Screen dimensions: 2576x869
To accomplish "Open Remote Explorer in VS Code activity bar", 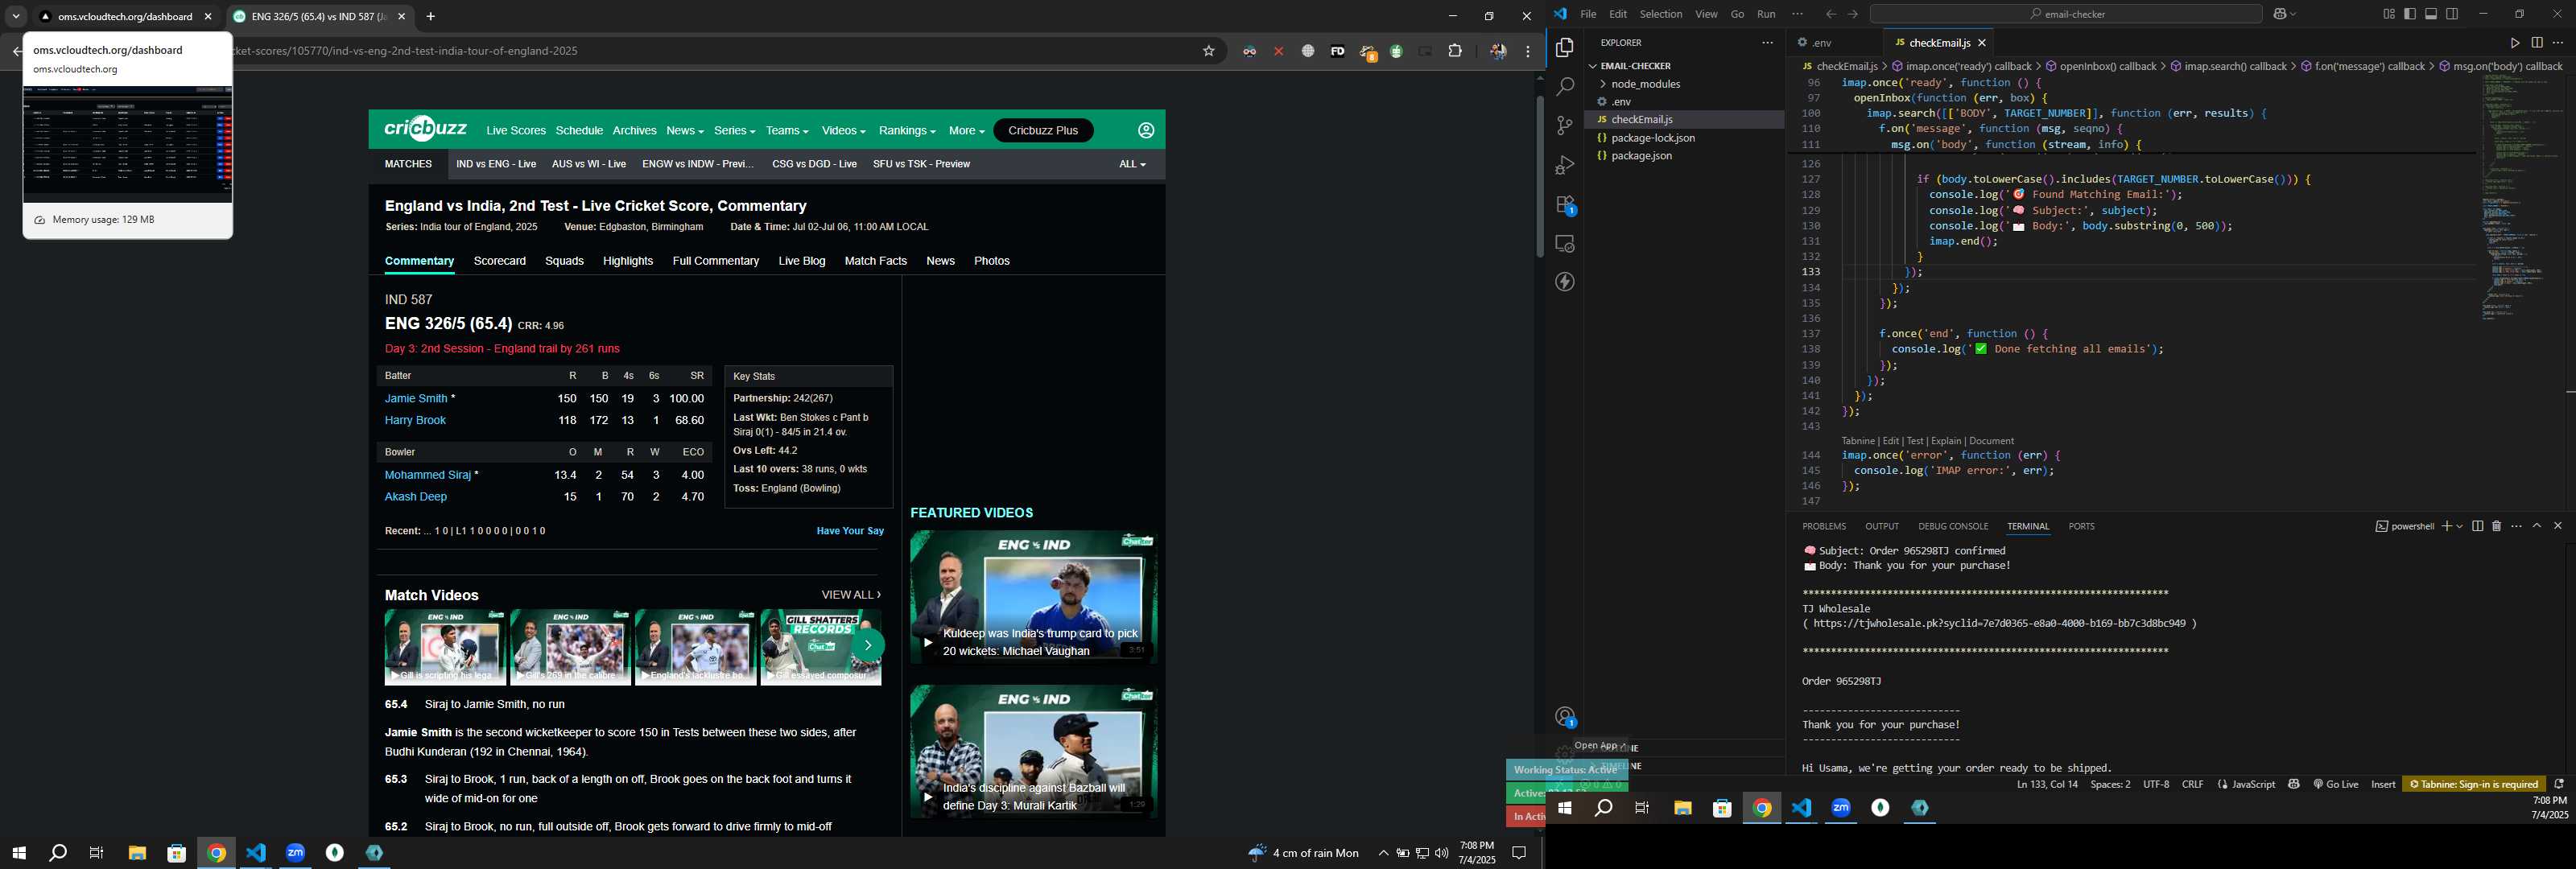I will 1565,244.
